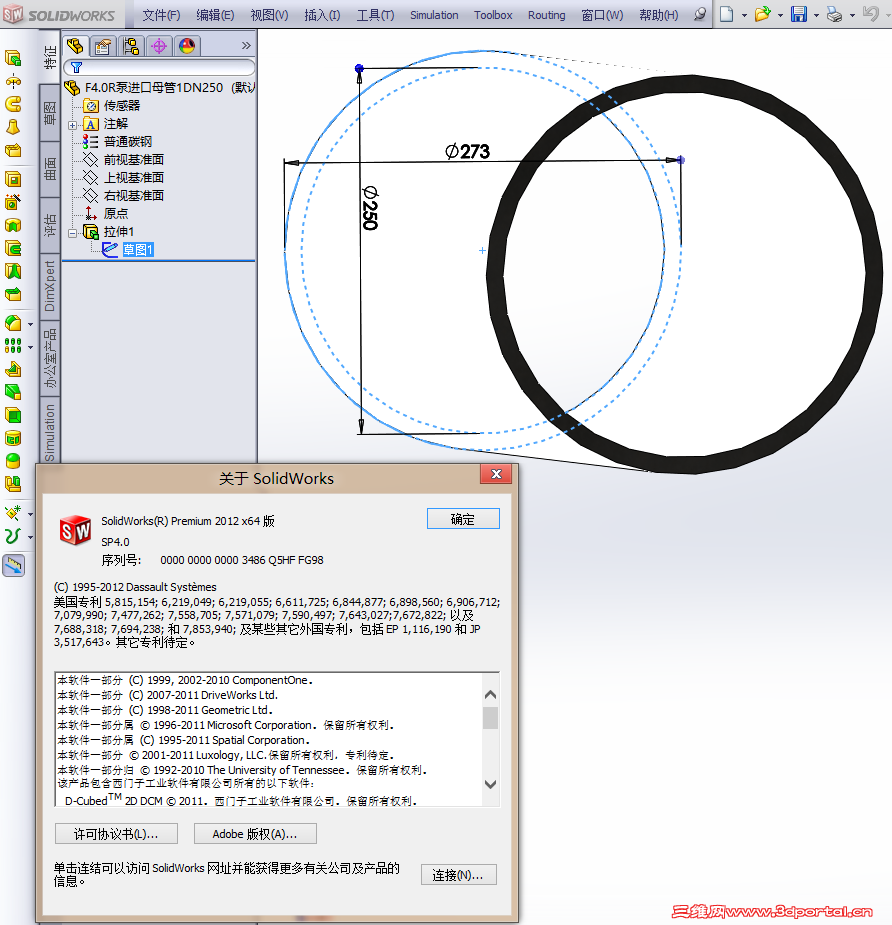892x925 pixels.
Task: Select the Dome tool
Action: click(x=13, y=461)
